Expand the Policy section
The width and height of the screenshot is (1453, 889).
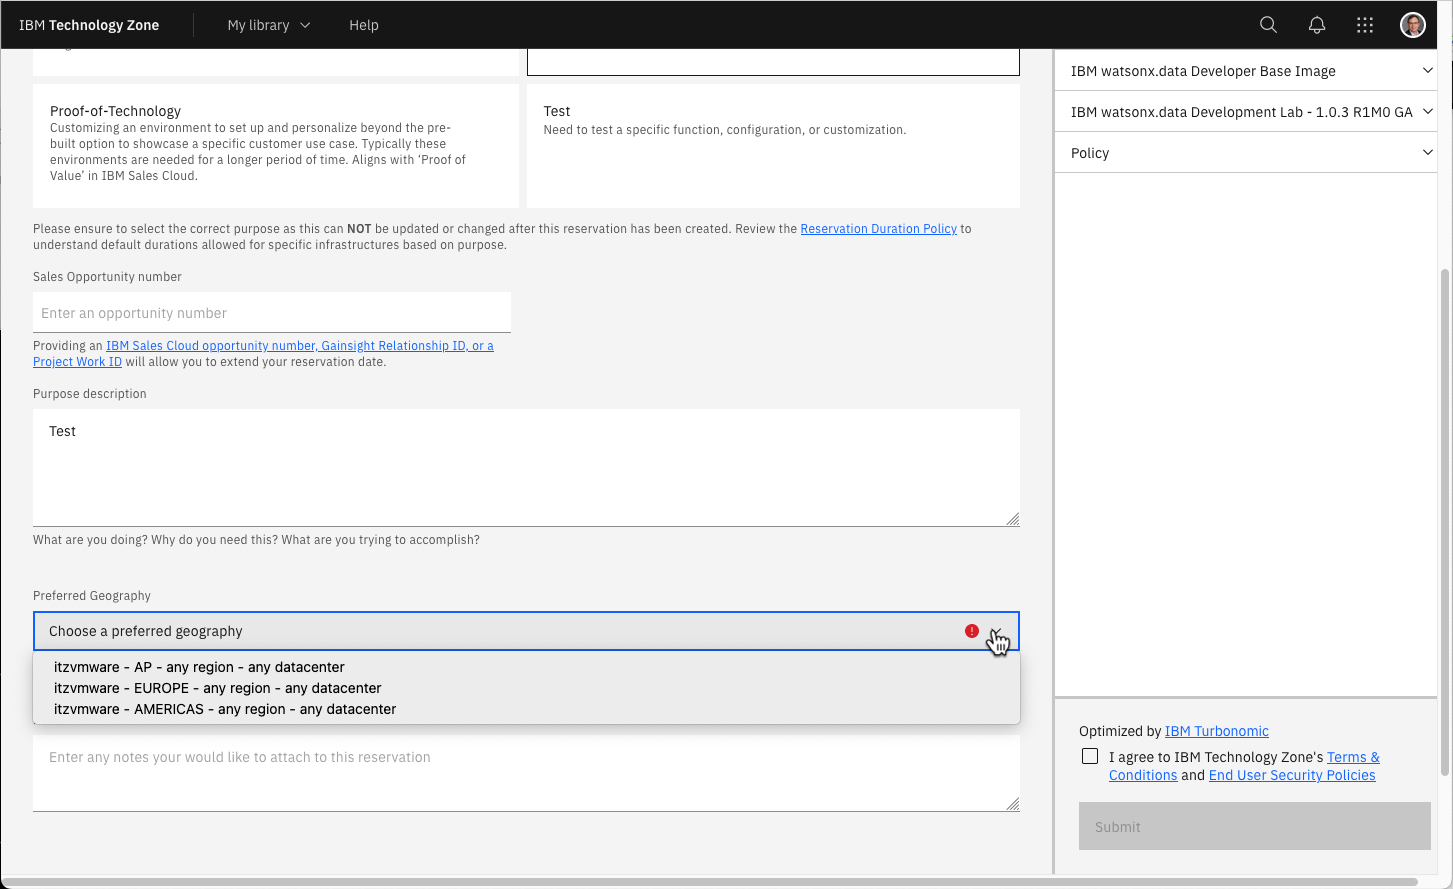(1246, 153)
